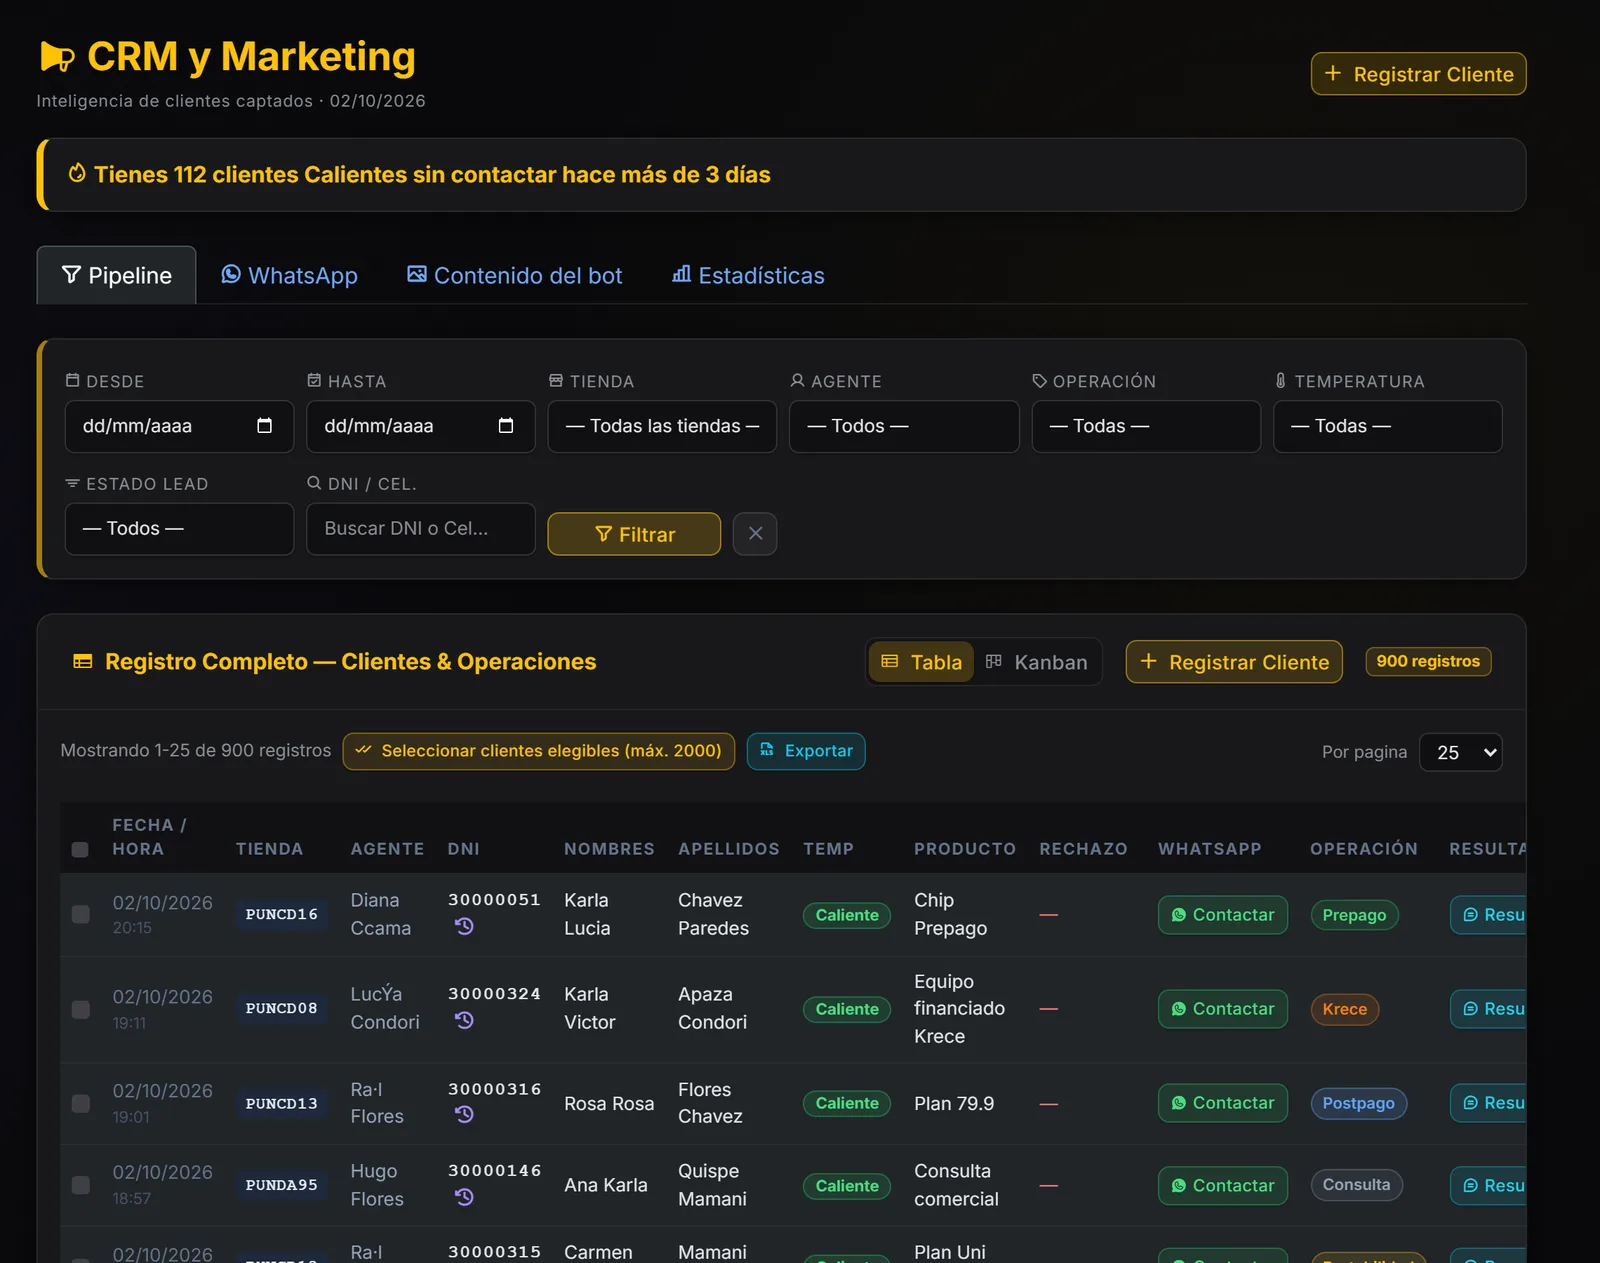The height and width of the screenshot is (1263, 1600).
Task: Open the Operación filter dropdown
Action: (1146, 427)
